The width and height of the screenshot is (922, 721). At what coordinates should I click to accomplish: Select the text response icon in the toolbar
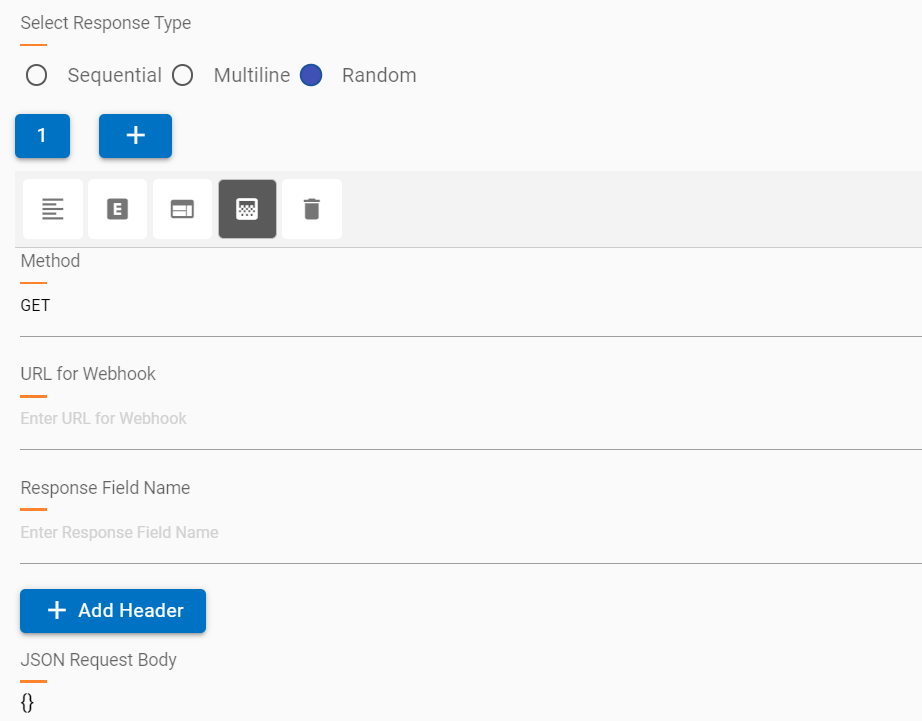52,209
